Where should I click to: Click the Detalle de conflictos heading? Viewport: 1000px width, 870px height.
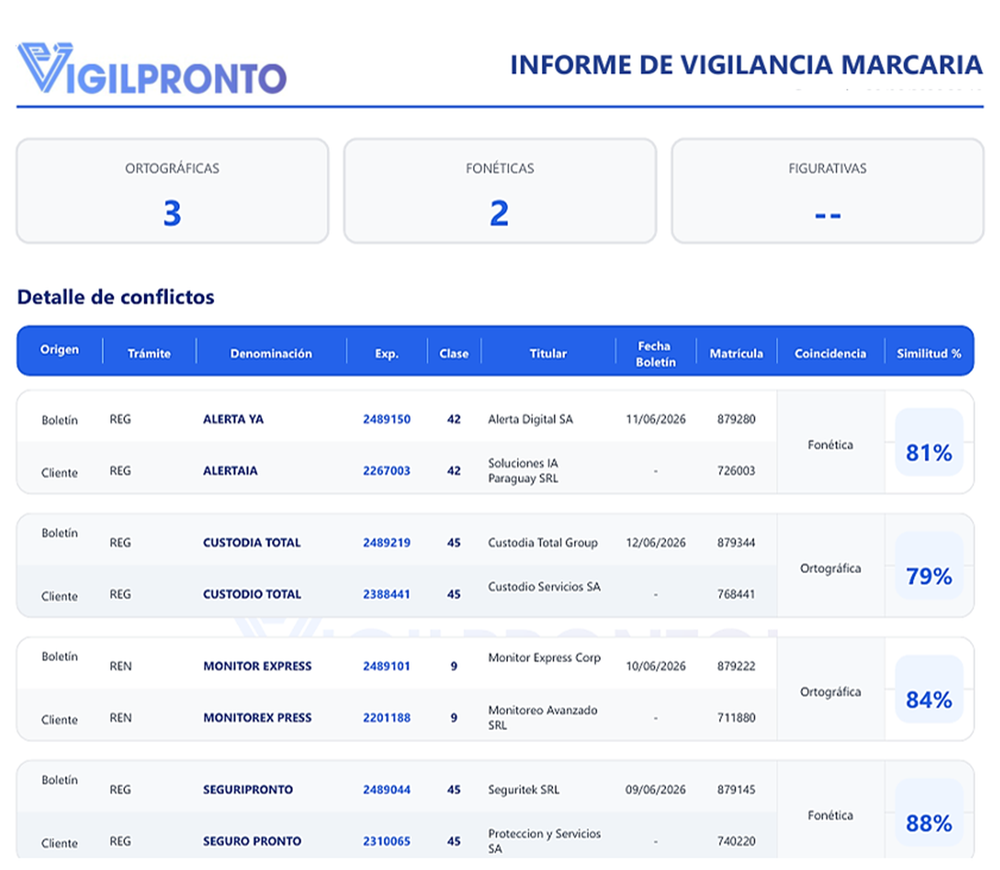click(x=115, y=297)
